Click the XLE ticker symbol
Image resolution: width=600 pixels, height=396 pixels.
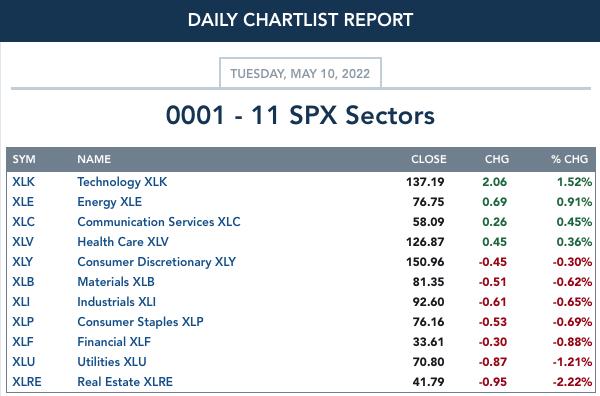click(23, 202)
